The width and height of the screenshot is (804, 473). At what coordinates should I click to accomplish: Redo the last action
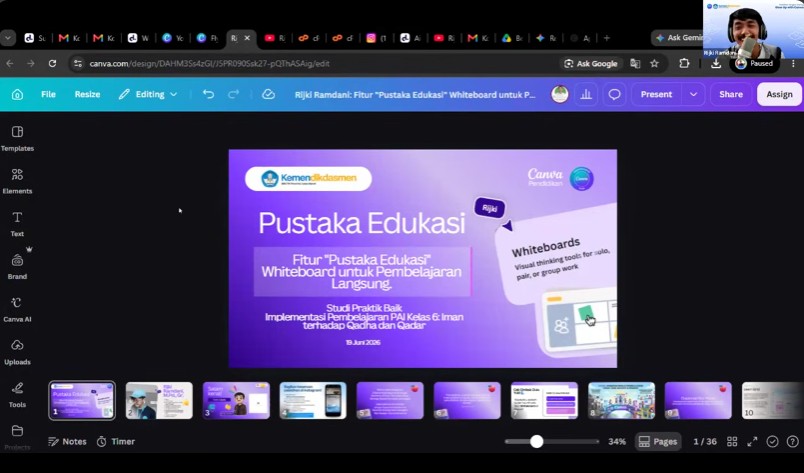(233, 94)
